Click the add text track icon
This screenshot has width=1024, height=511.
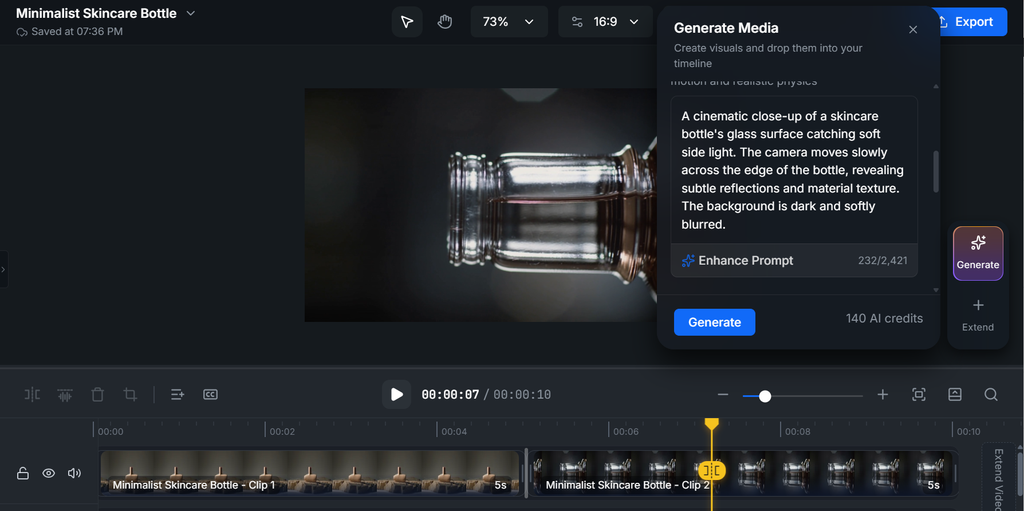(178, 395)
